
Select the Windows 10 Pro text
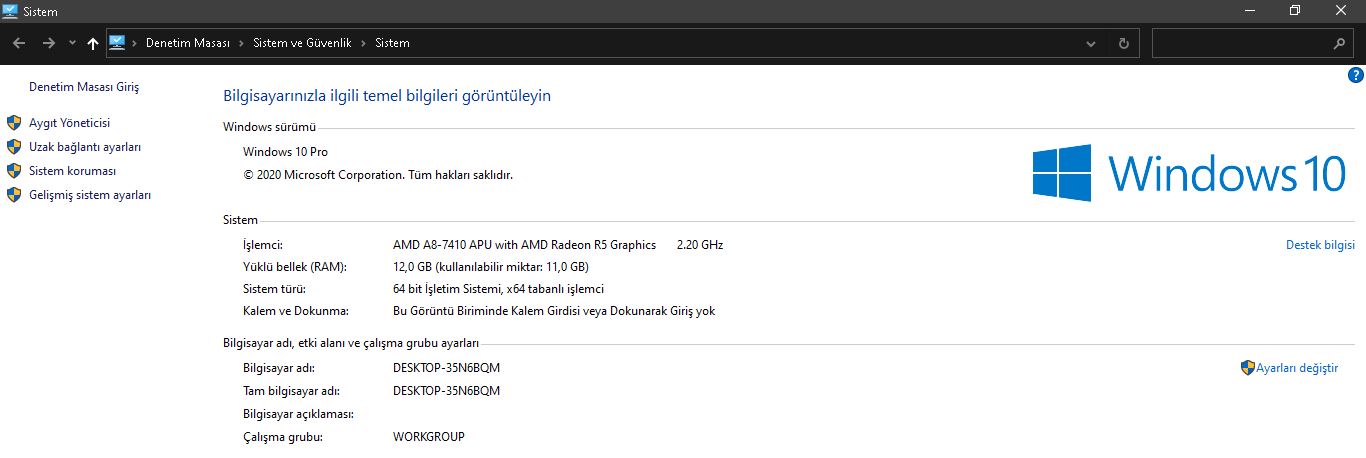tap(285, 152)
